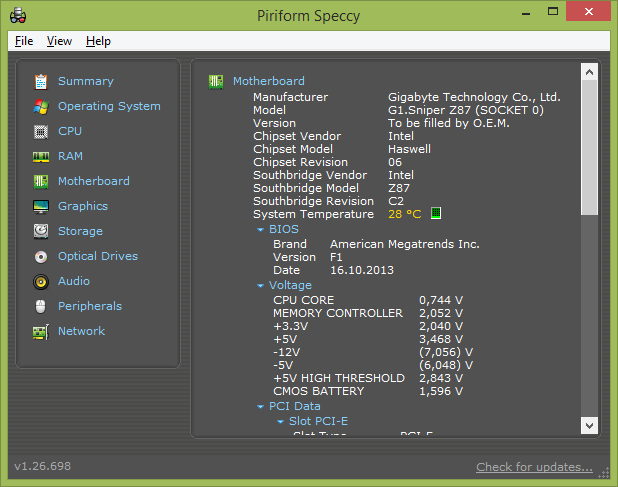Open the Network section
Image resolution: width=618 pixels, height=487 pixels.
[81, 331]
